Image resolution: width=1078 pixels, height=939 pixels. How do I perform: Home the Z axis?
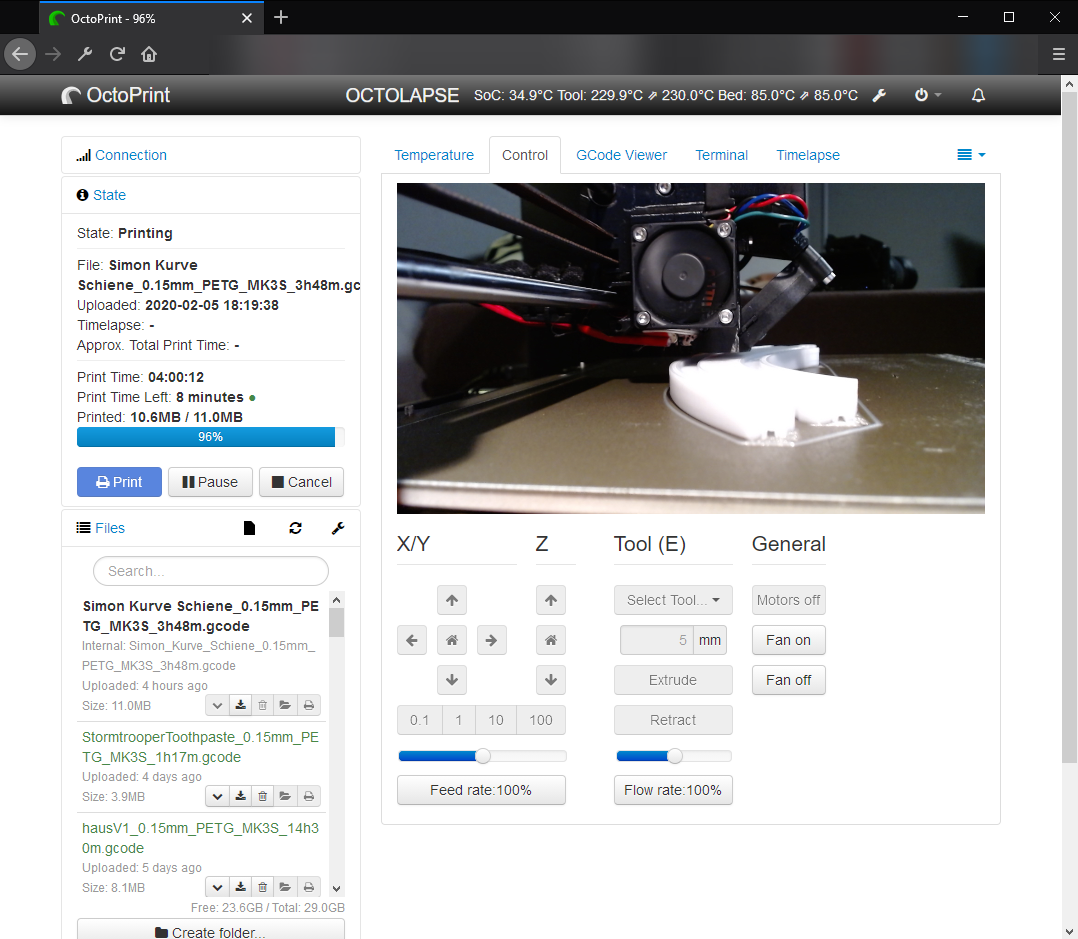(551, 640)
